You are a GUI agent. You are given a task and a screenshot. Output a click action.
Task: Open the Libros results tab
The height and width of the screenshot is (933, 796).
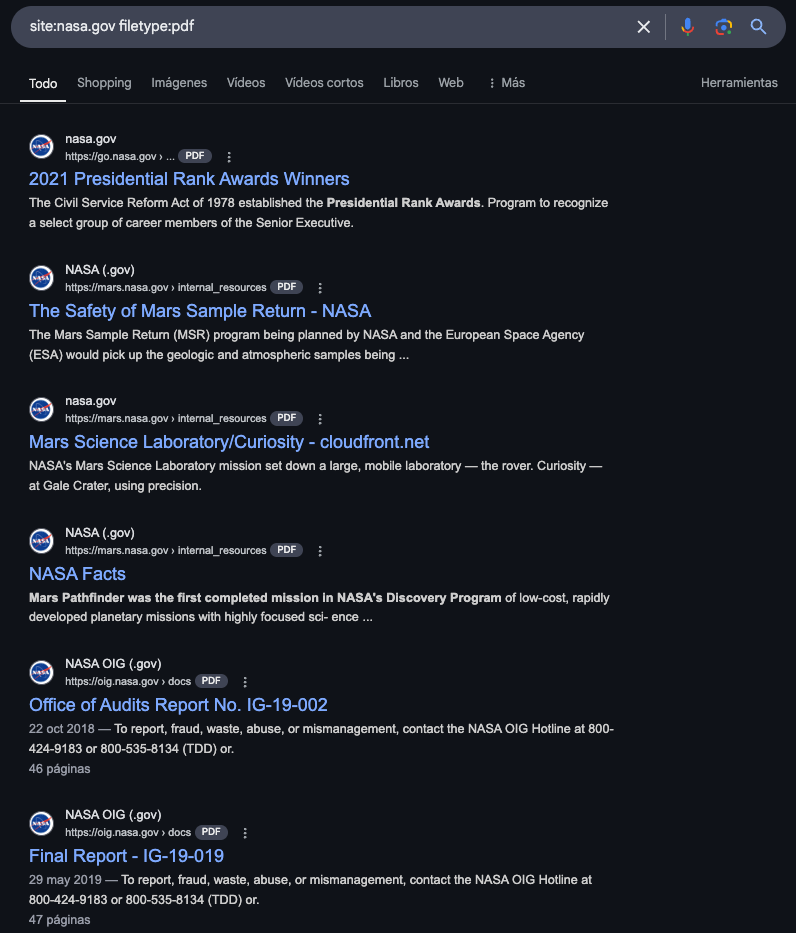pyautogui.click(x=401, y=83)
